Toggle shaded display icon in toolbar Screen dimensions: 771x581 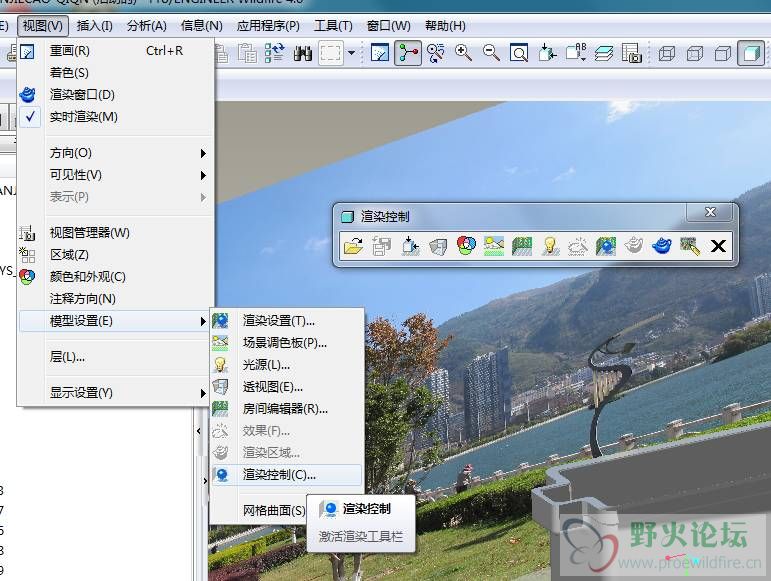tap(751, 53)
